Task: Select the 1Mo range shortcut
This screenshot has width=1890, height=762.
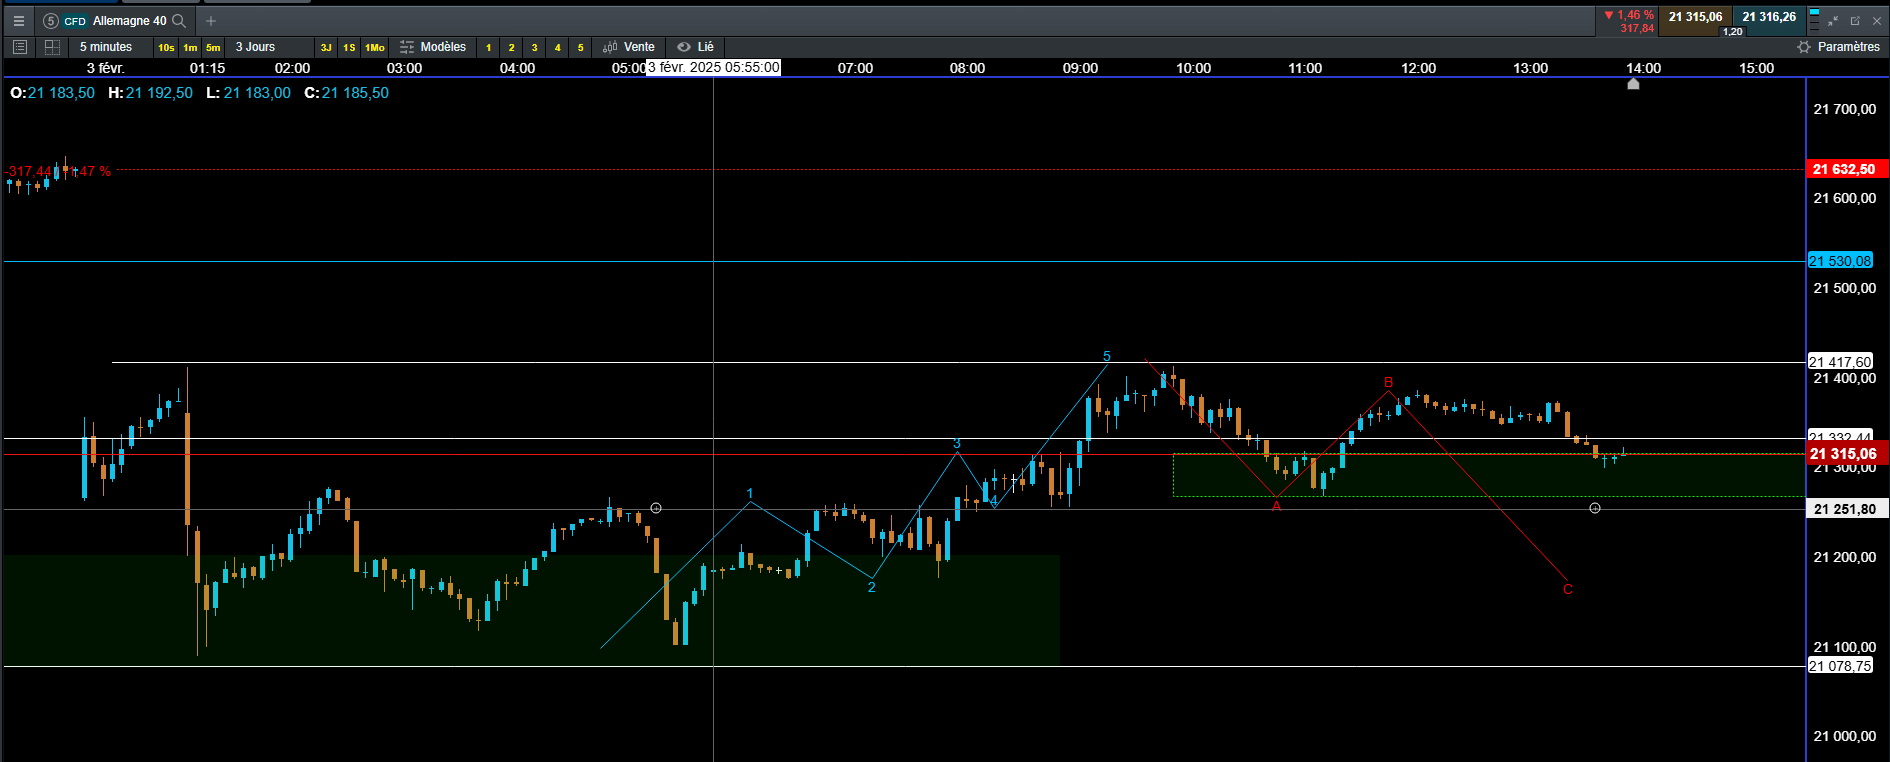Action: pyautogui.click(x=375, y=47)
